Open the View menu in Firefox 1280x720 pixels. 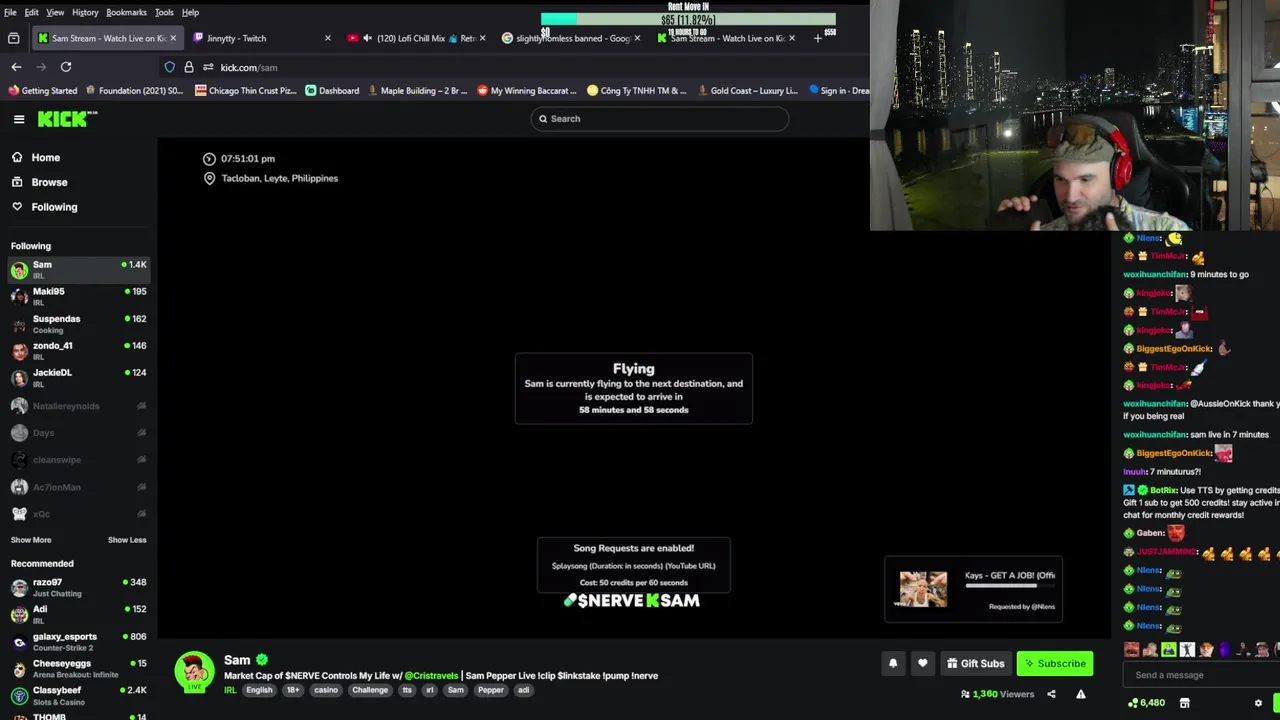click(55, 12)
